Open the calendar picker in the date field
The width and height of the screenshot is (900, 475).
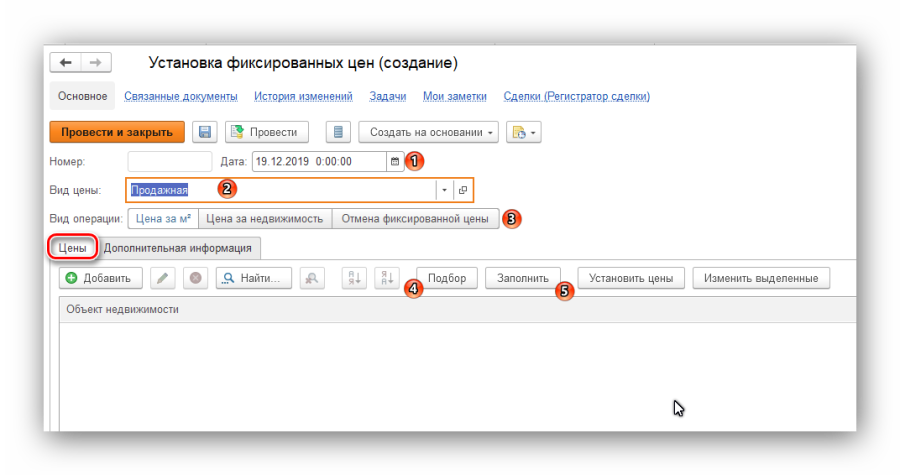[x=394, y=161]
